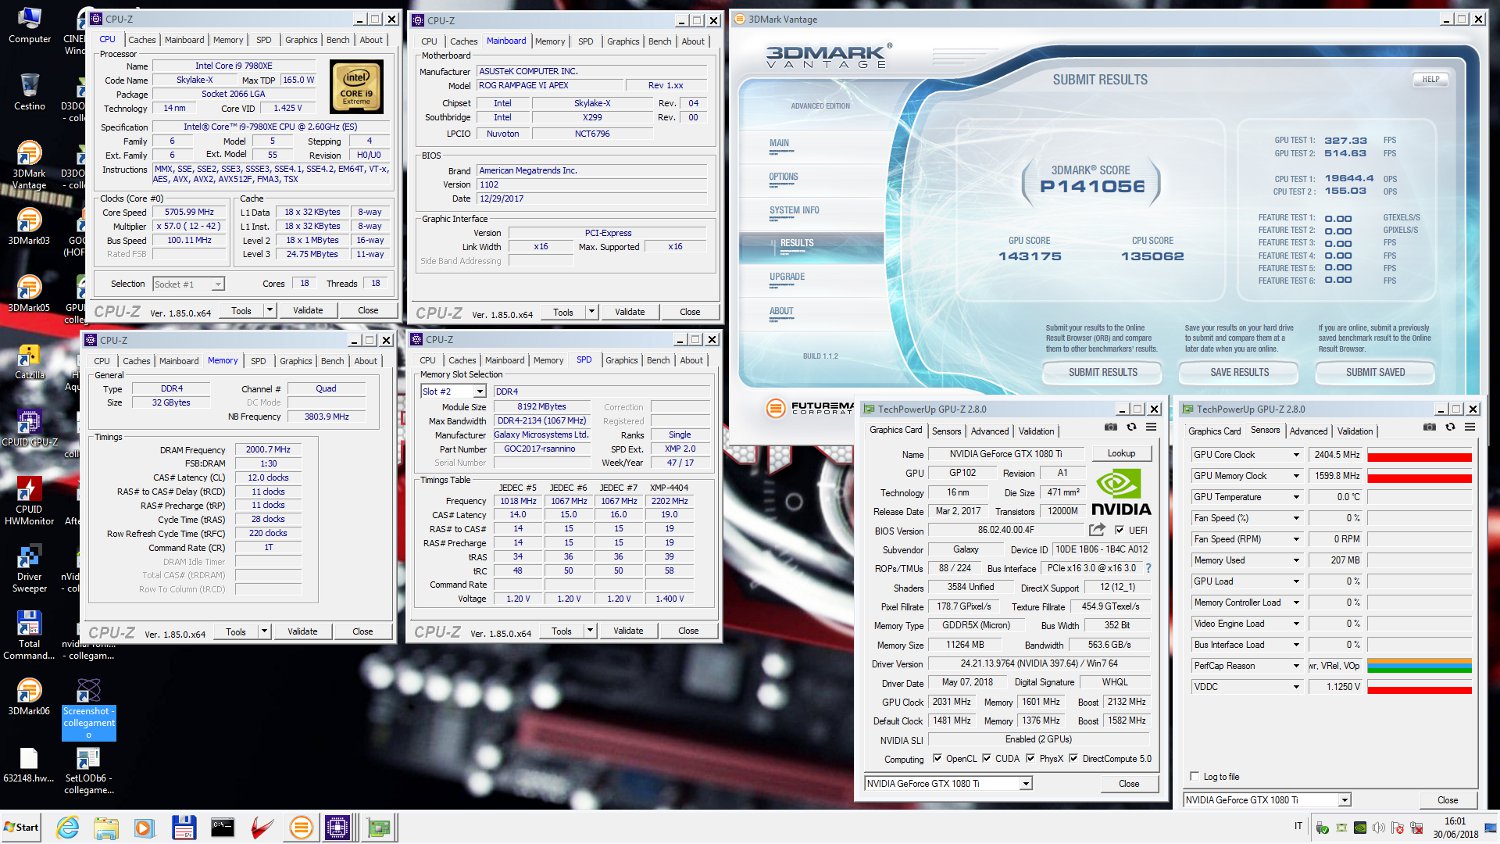The image size is (1500, 844).
Task: Click the PerfCap Reason multicolor graph bar
Action: tap(1420, 666)
